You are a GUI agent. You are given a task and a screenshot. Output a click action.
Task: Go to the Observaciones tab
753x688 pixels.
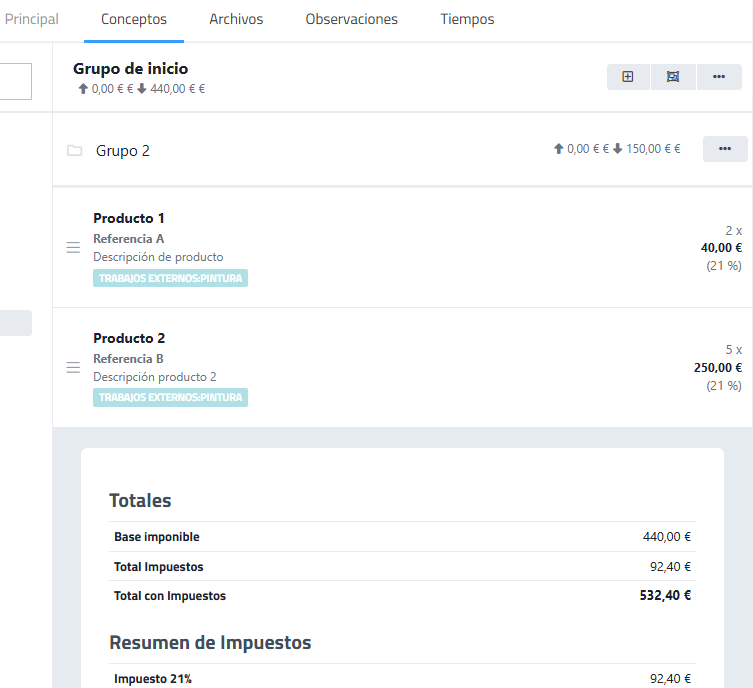pos(351,19)
